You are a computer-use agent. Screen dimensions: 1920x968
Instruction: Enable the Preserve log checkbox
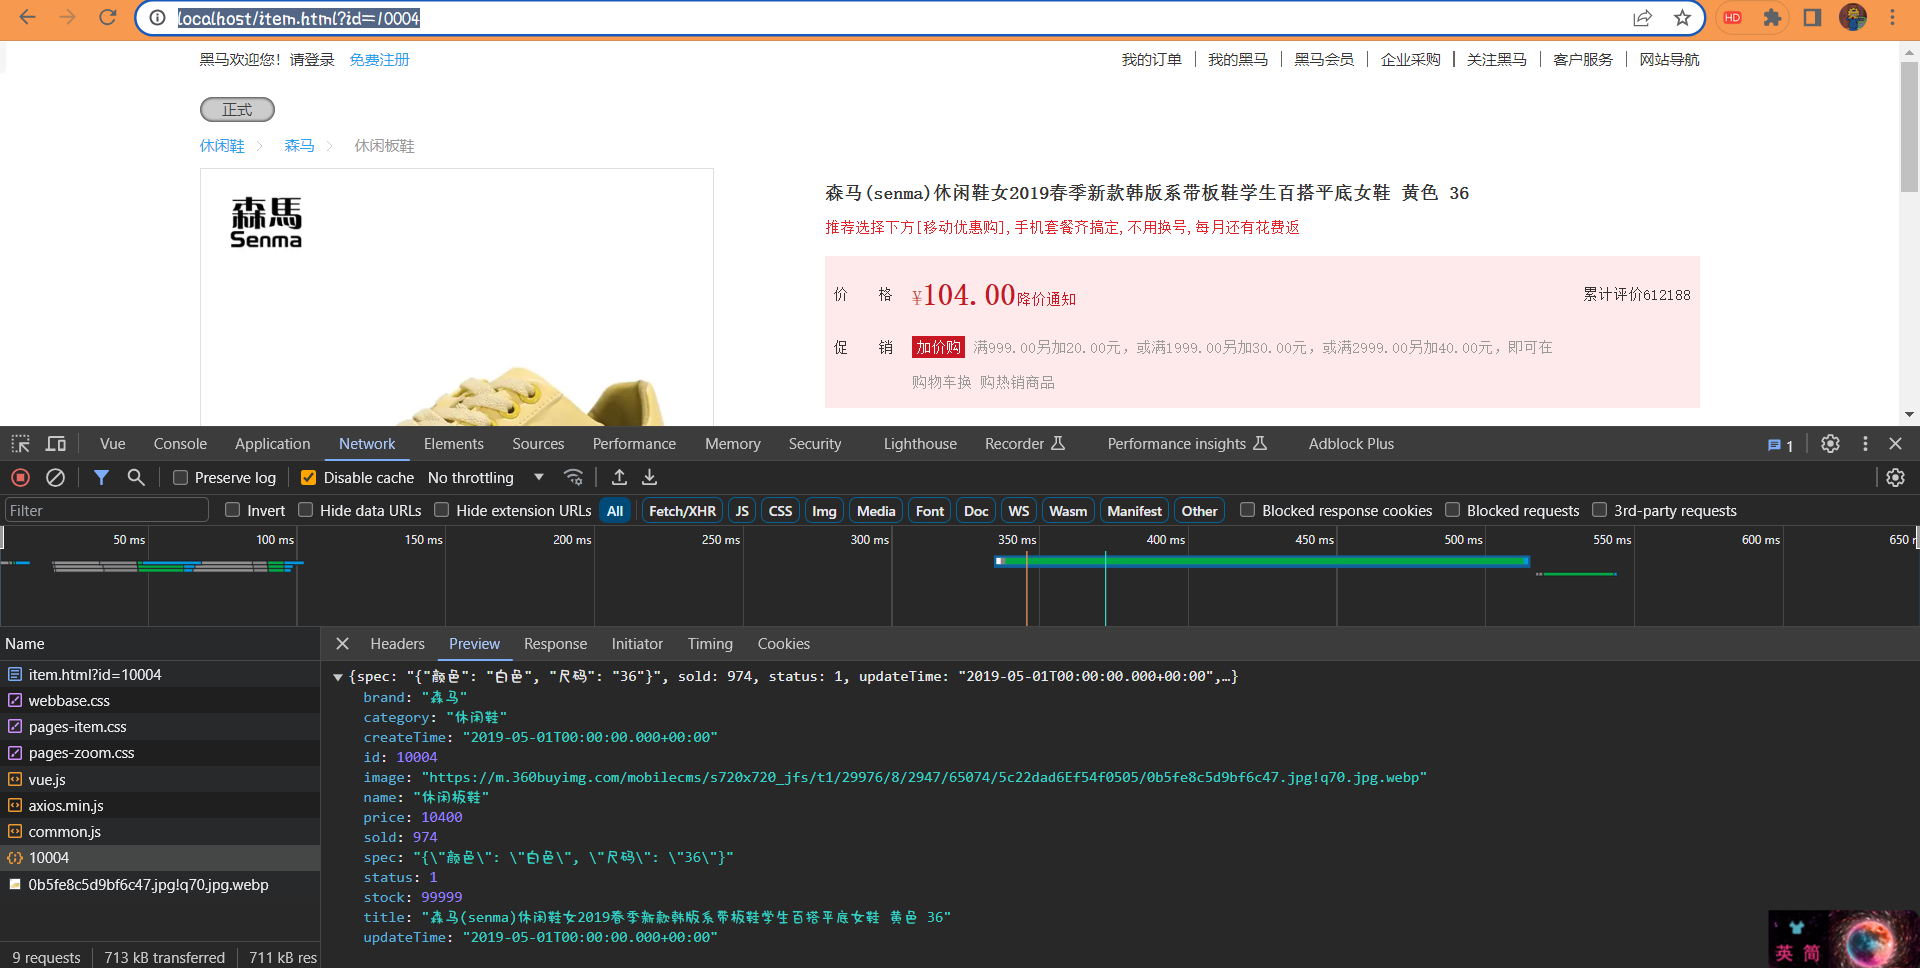tap(180, 478)
